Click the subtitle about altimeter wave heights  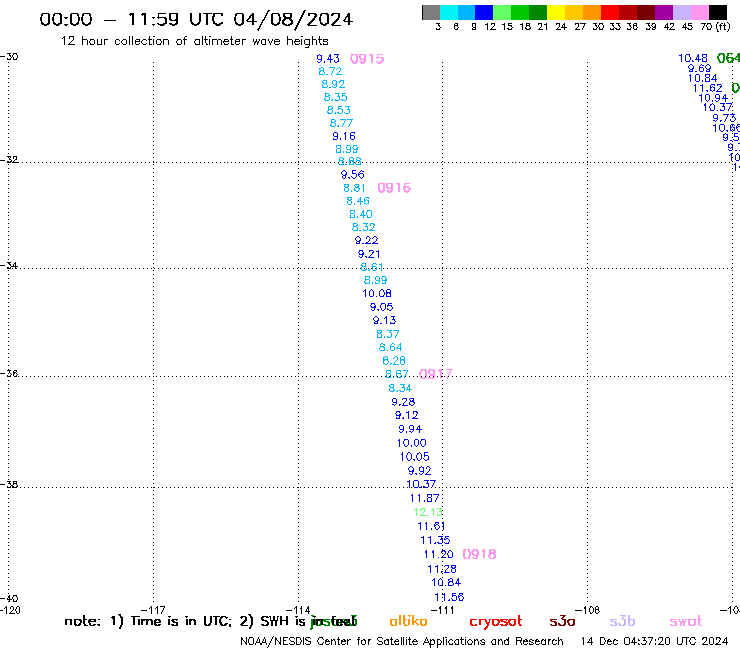coord(194,41)
